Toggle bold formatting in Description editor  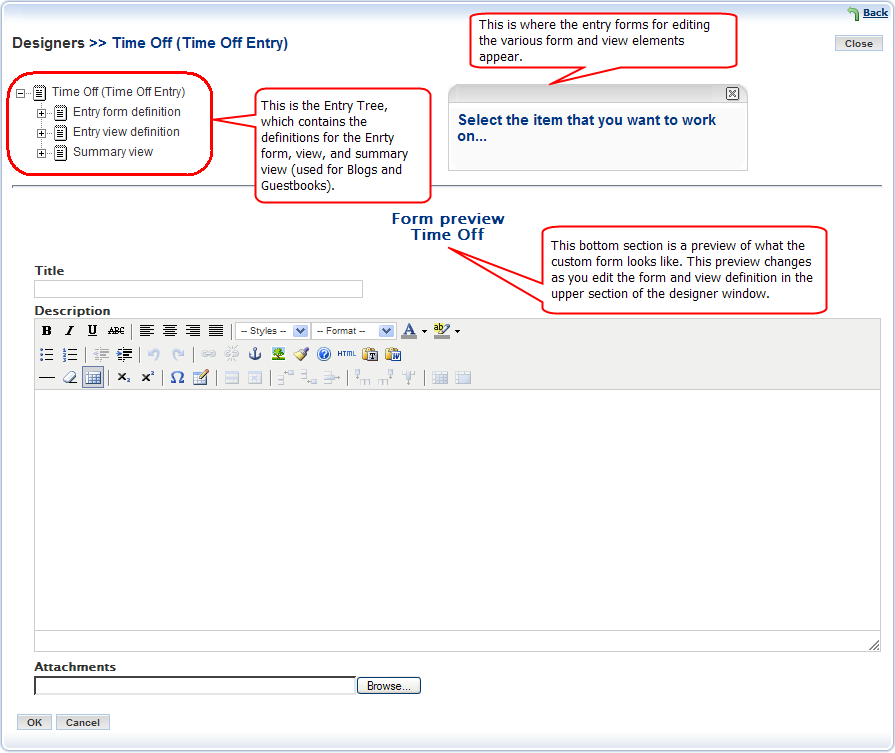(47, 331)
